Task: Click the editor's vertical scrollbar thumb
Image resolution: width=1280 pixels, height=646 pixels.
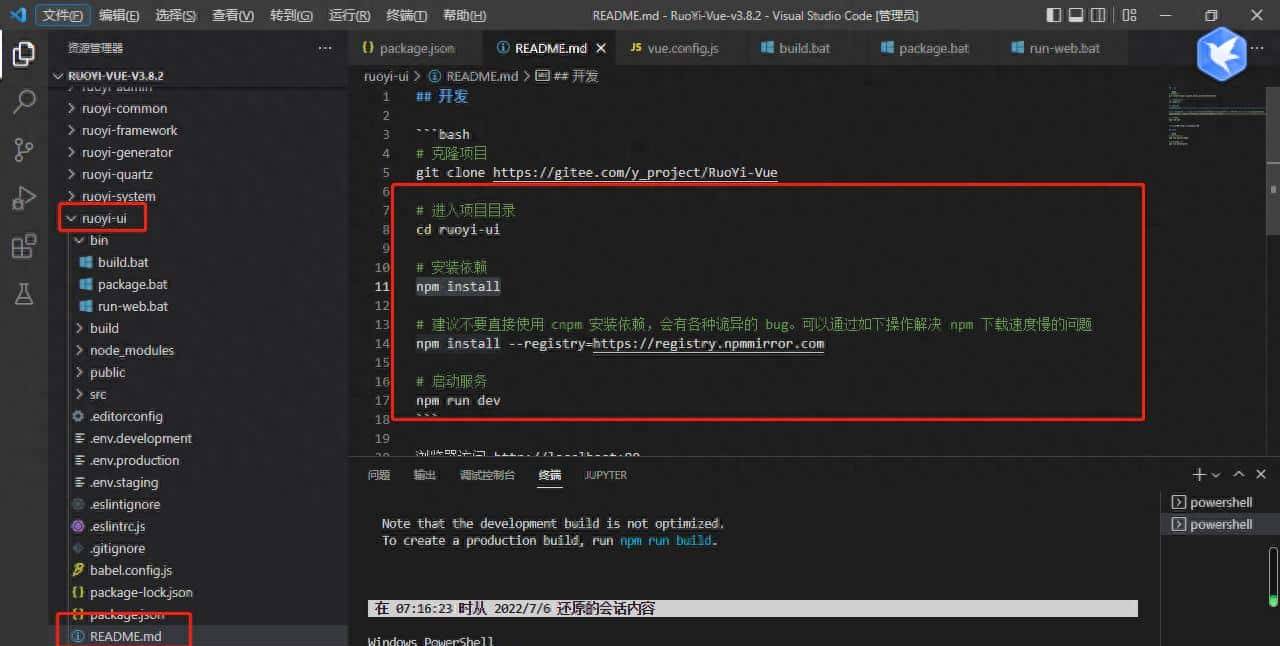Action: click(x=1273, y=189)
